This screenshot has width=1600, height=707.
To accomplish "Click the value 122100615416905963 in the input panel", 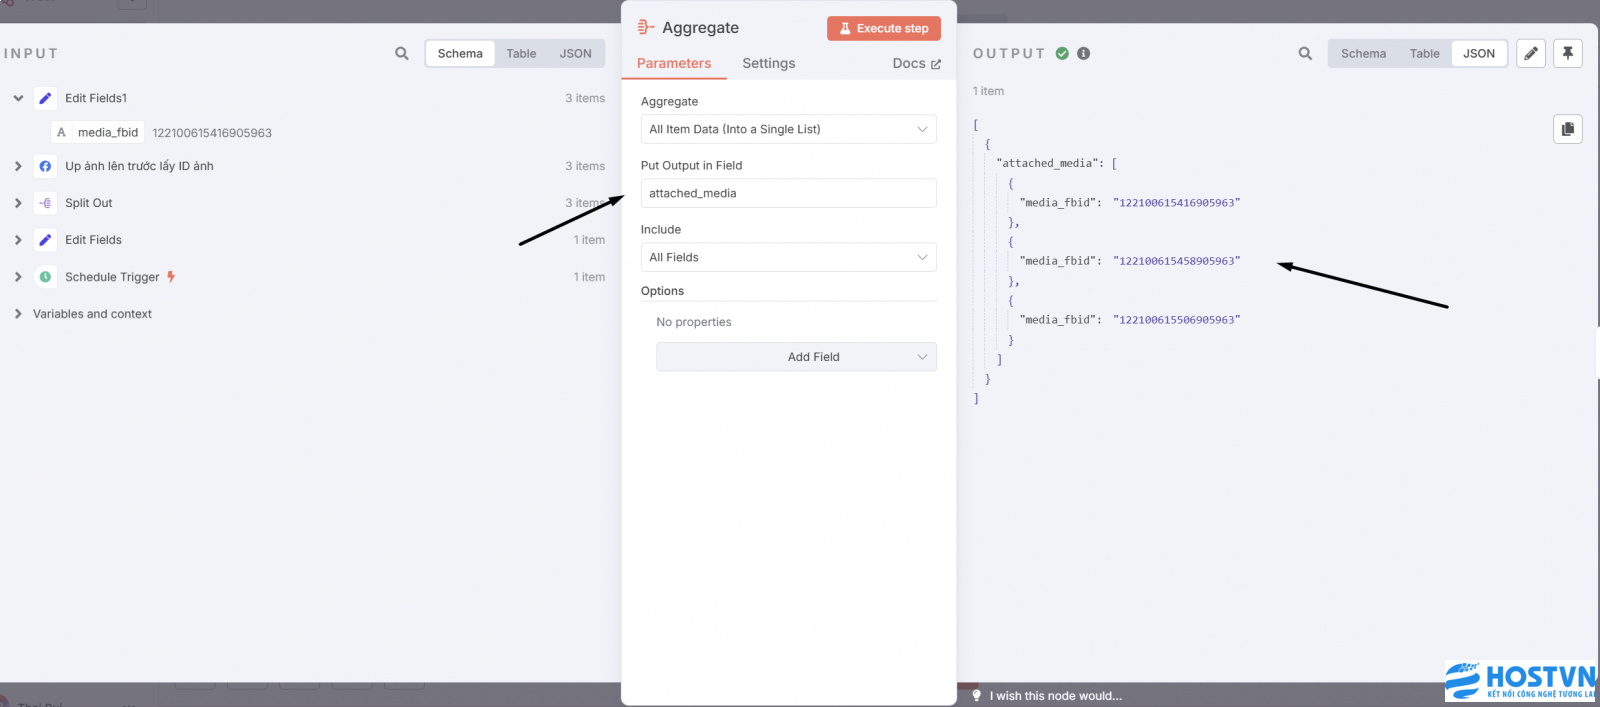I will pos(212,133).
